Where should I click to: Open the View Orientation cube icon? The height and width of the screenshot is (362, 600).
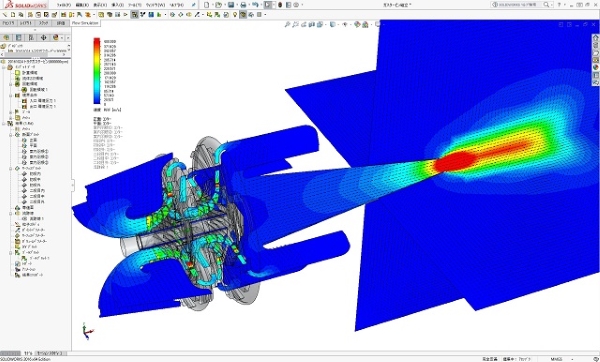pos(333,24)
